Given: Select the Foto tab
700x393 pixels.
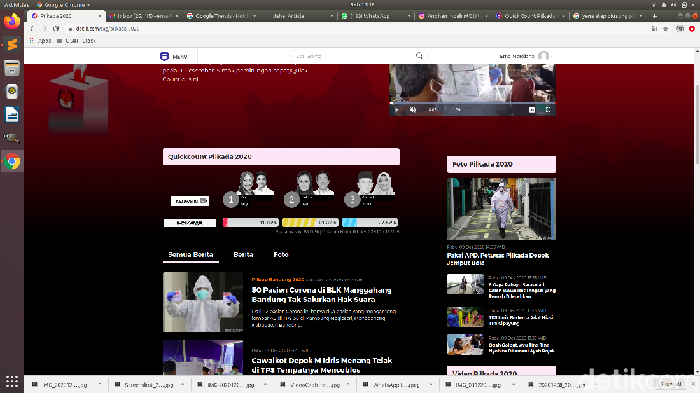Looking at the screenshot, I should [281, 255].
